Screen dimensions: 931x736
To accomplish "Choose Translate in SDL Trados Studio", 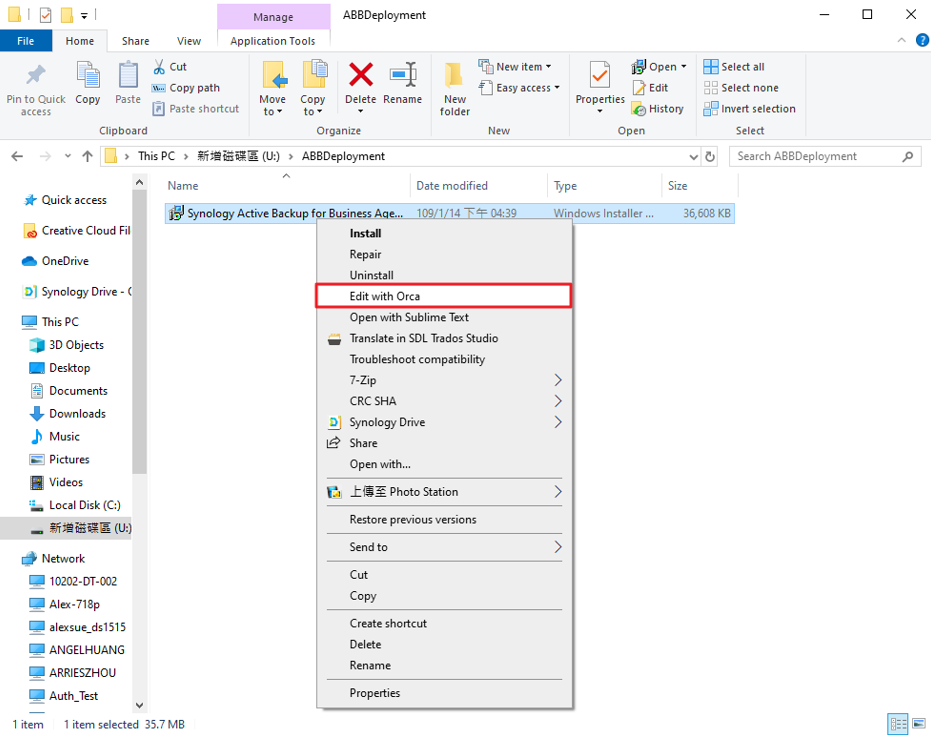I will 444,338.
